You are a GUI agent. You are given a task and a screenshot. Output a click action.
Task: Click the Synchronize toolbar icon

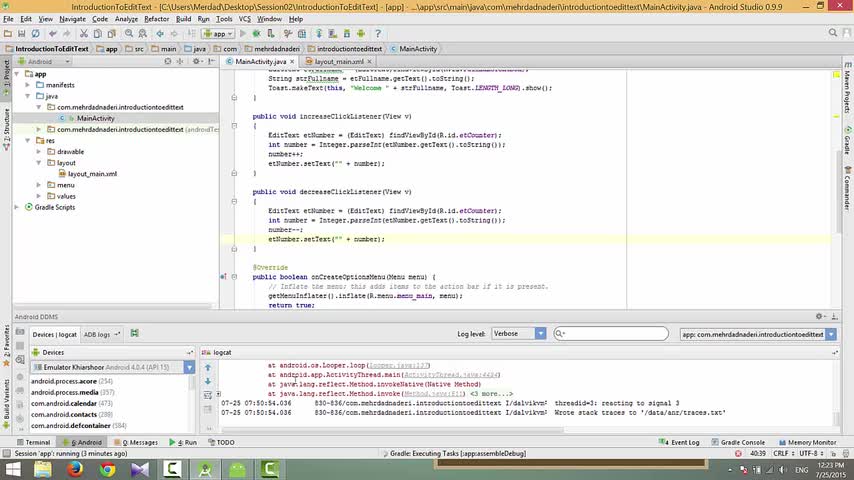click(x=35, y=34)
